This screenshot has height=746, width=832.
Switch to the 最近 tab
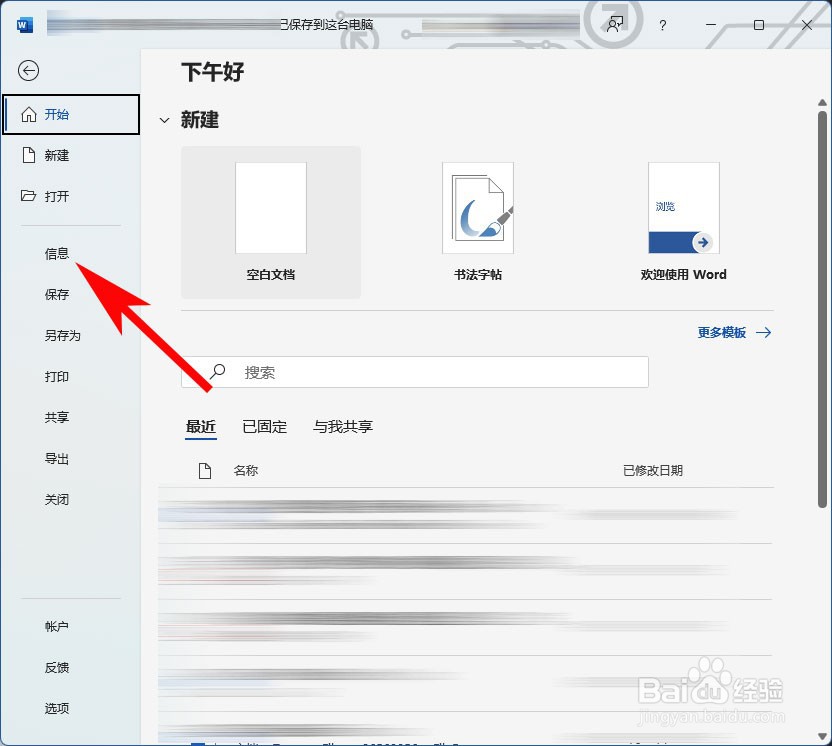(201, 427)
